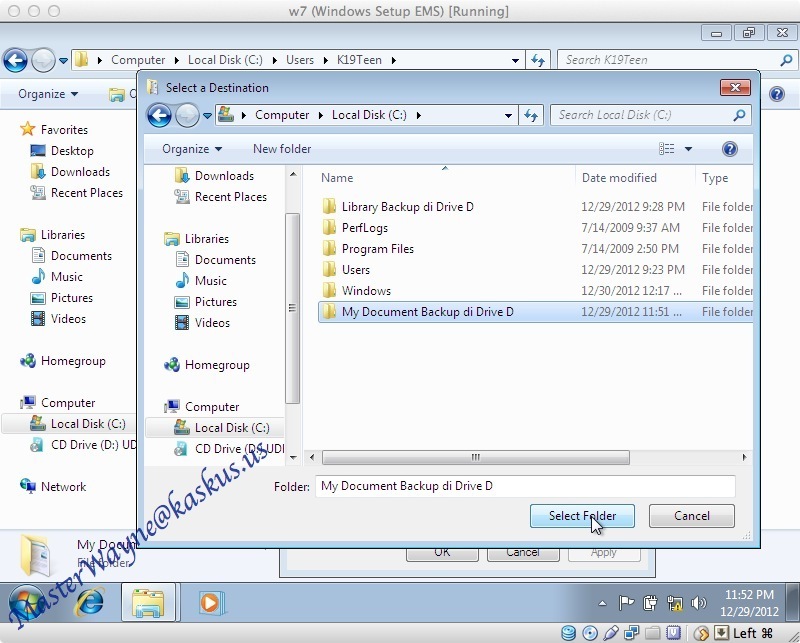Open Organize menu in the Explorer window behind
This screenshot has width=800, height=643.
(48, 94)
